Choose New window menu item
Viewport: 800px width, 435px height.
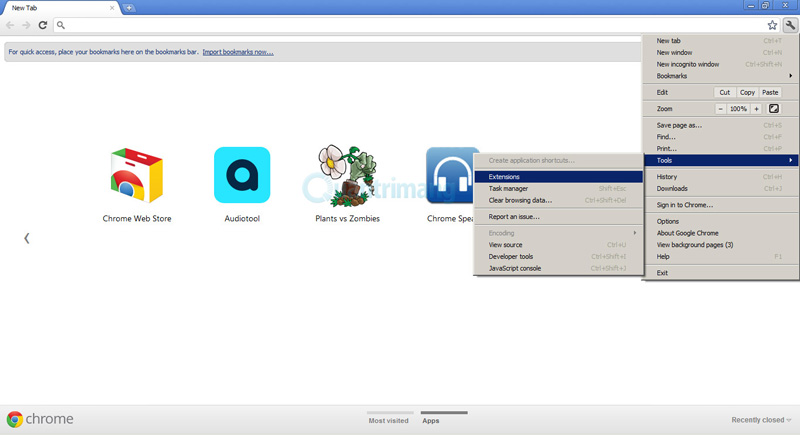(x=720, y=53)
